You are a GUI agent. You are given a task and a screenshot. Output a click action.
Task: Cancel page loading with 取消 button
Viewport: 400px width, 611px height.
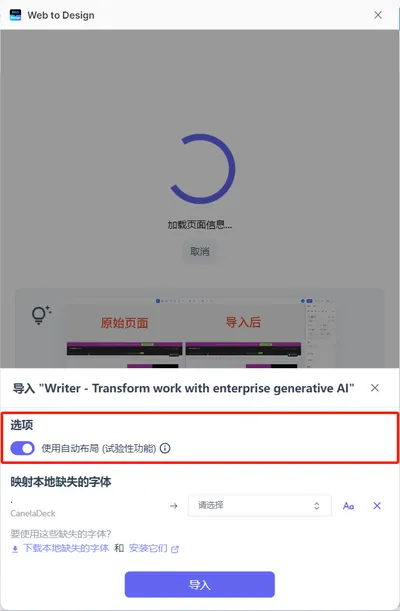[200, 252]
